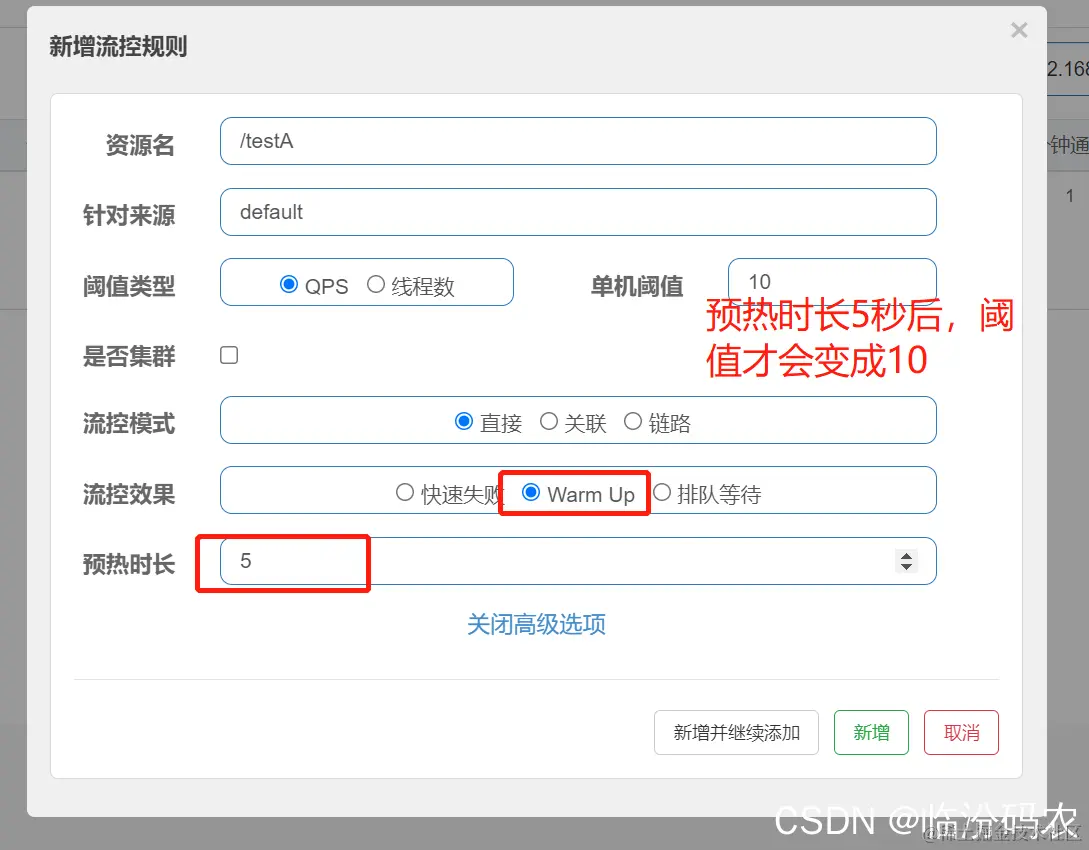Select the Warm Up flow control effect
The height and width of the screenshot is (850, 1089).
(x=529, y=493)
